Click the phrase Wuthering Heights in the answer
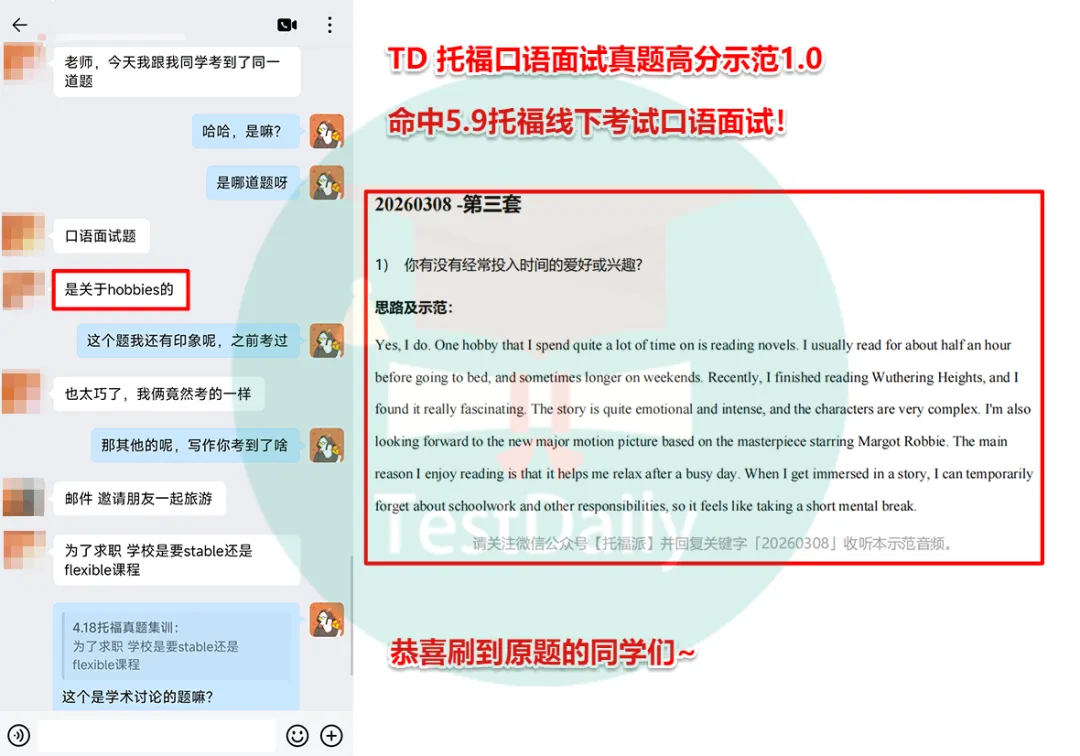The width and height of the screenshot is (1080, 756). [x=928, y=377]
